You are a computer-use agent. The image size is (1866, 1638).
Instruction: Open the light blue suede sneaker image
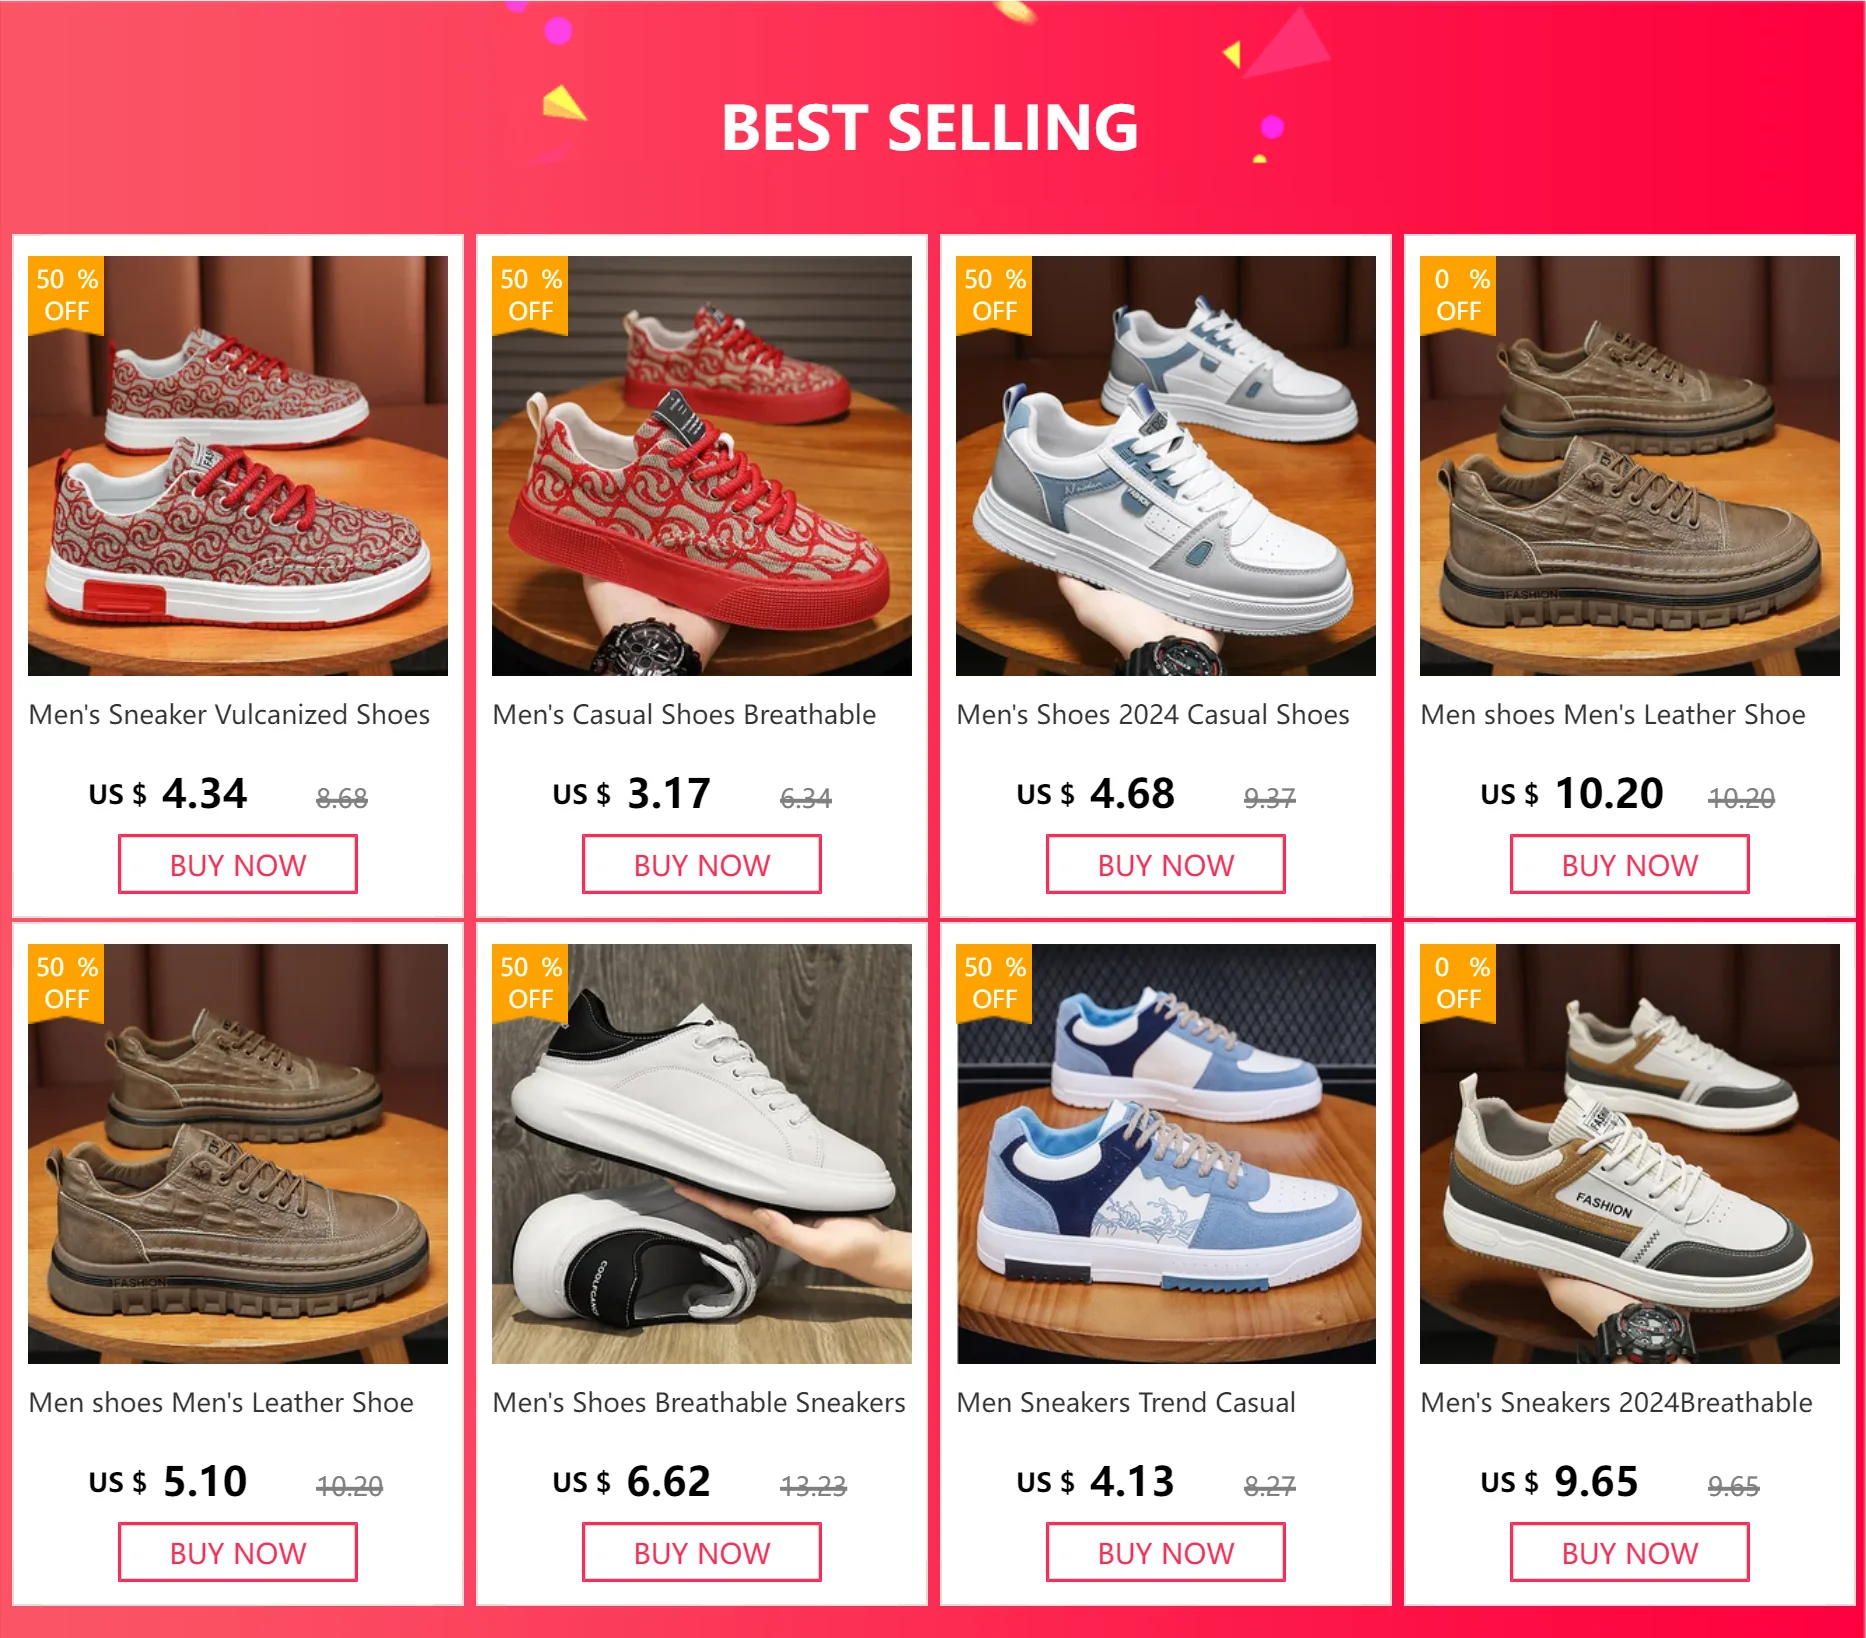click(x=1166, y=1154)
